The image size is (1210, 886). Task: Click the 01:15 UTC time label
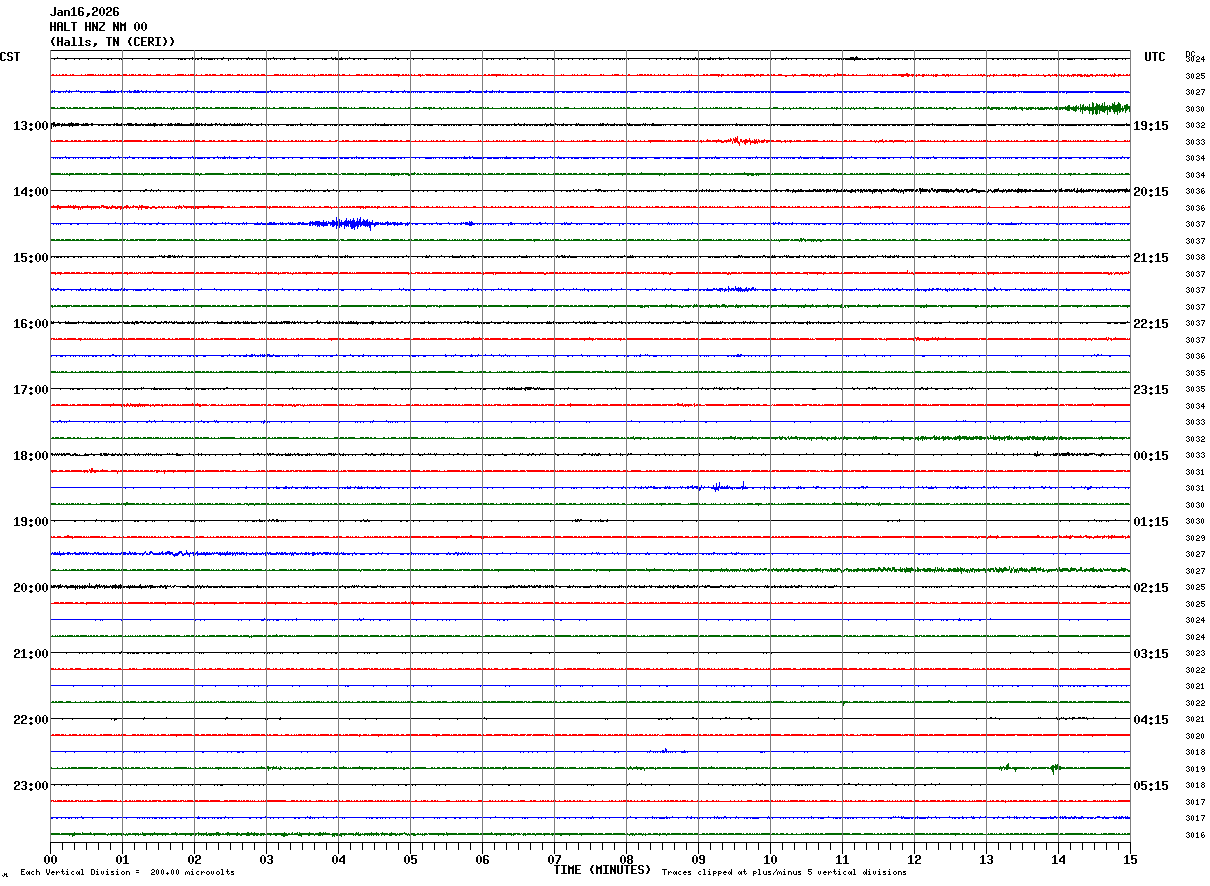(x=1151, y=522)
